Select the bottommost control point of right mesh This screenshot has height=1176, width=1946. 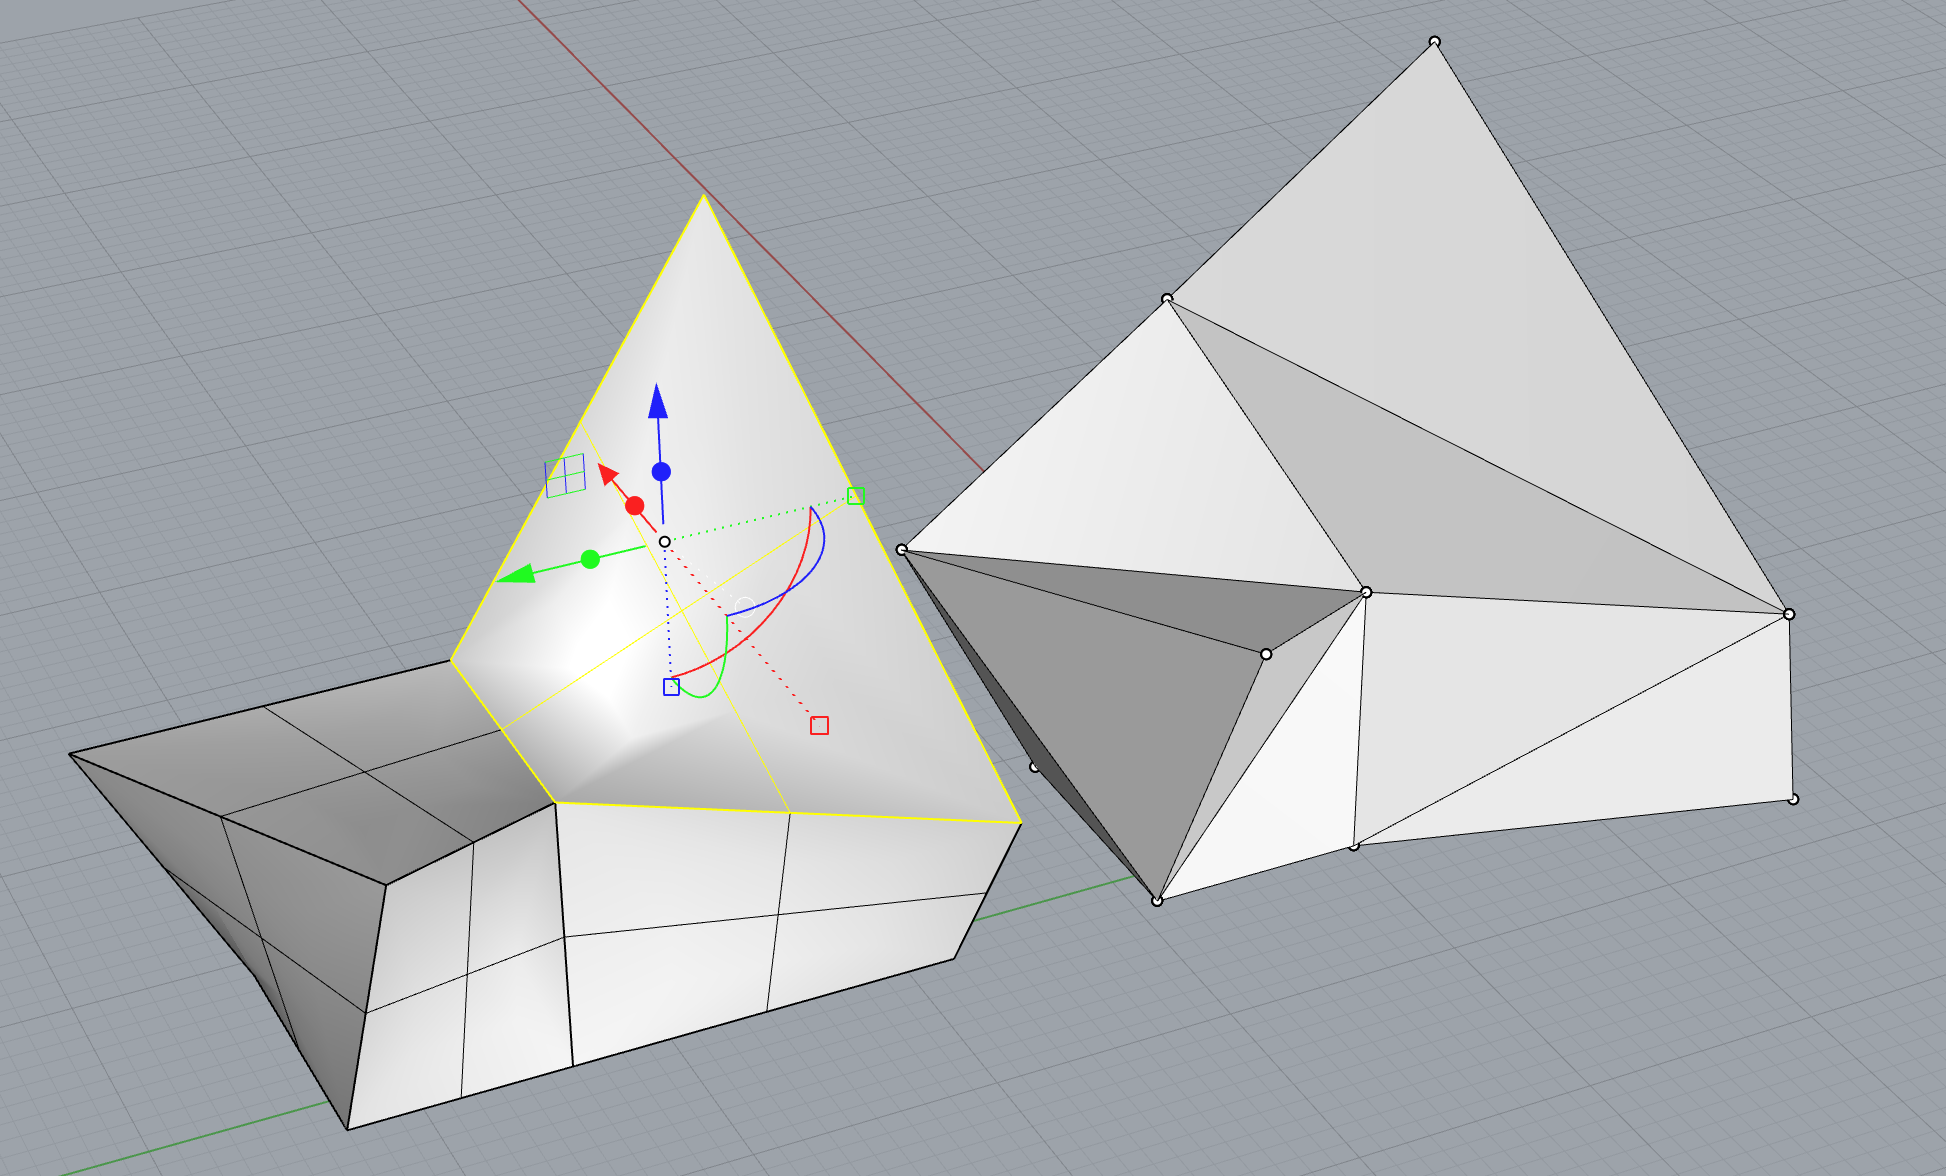point(1157,901)
